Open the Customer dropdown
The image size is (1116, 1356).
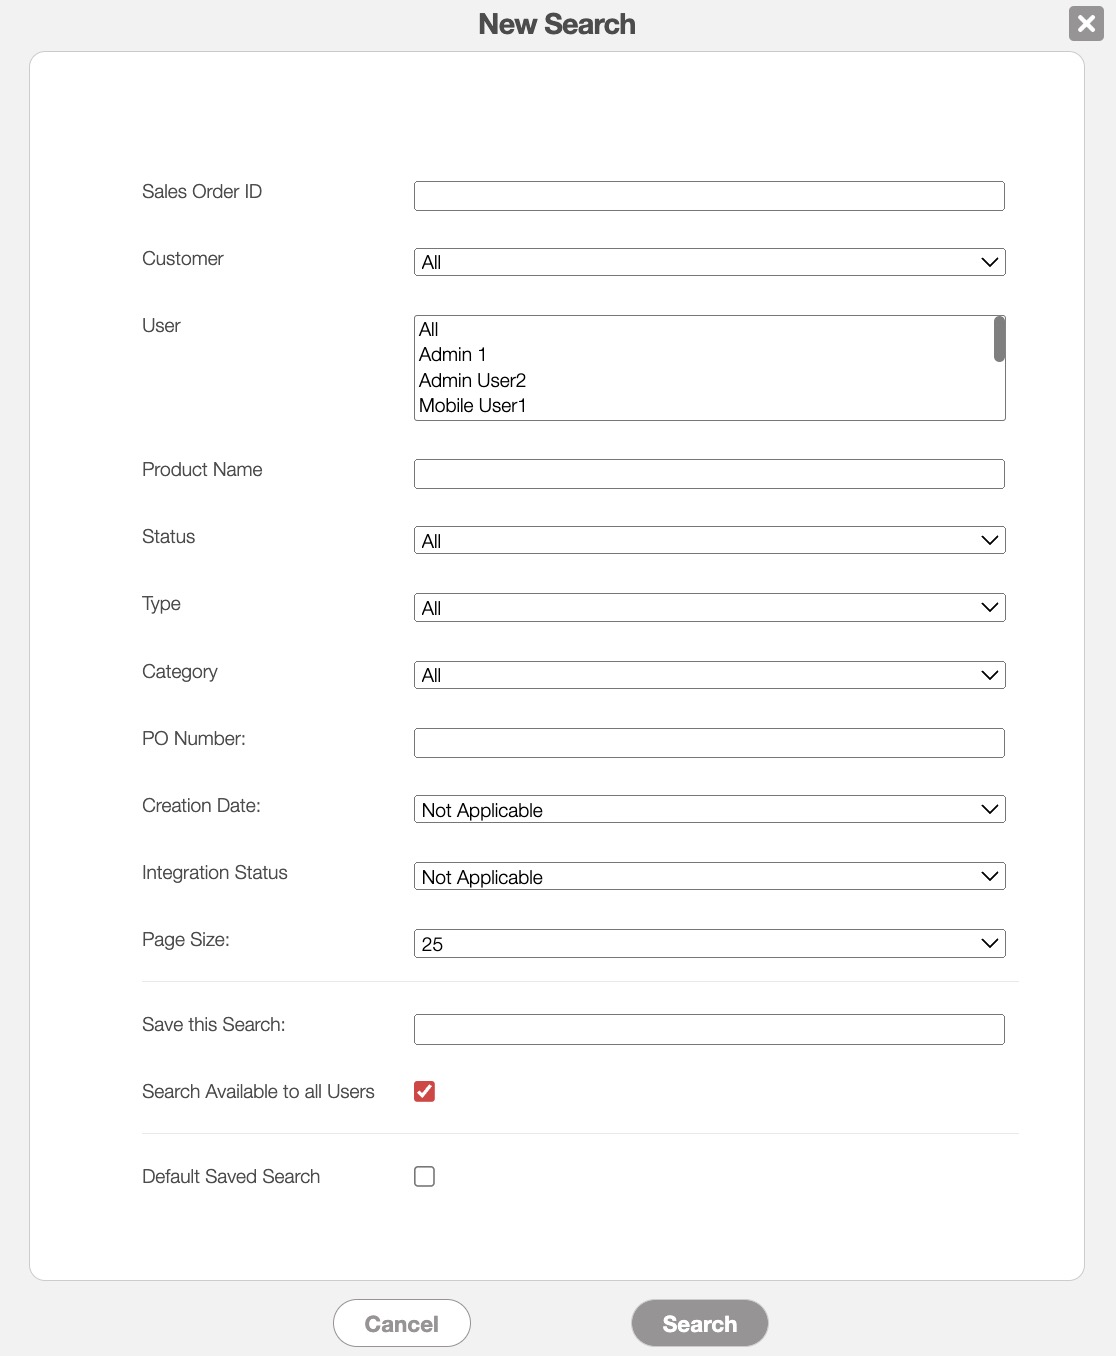point(709,262)
